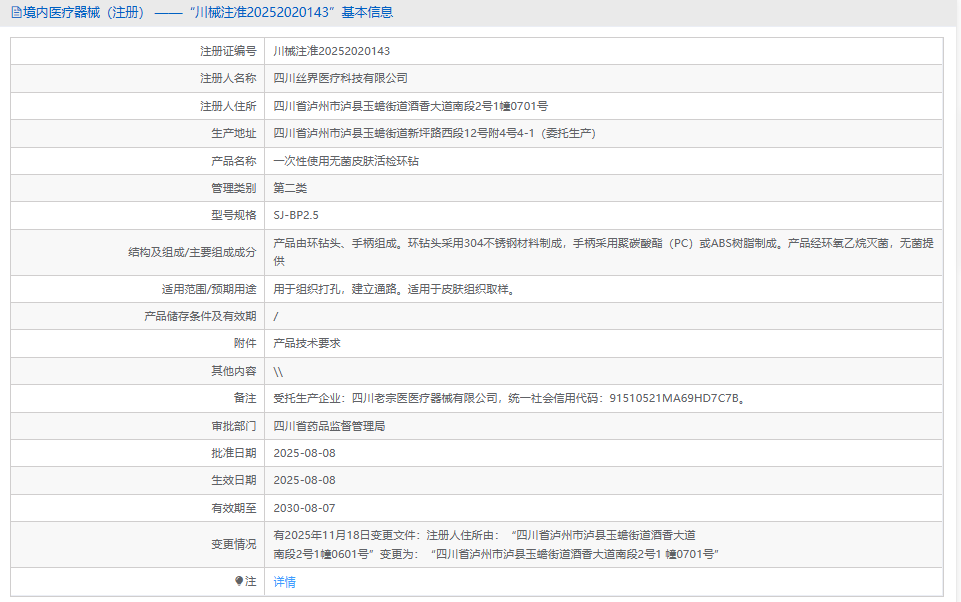Click registrant name 四川丝界医疗科技有限公司
The image size is (961, 602).
[340, 78]
